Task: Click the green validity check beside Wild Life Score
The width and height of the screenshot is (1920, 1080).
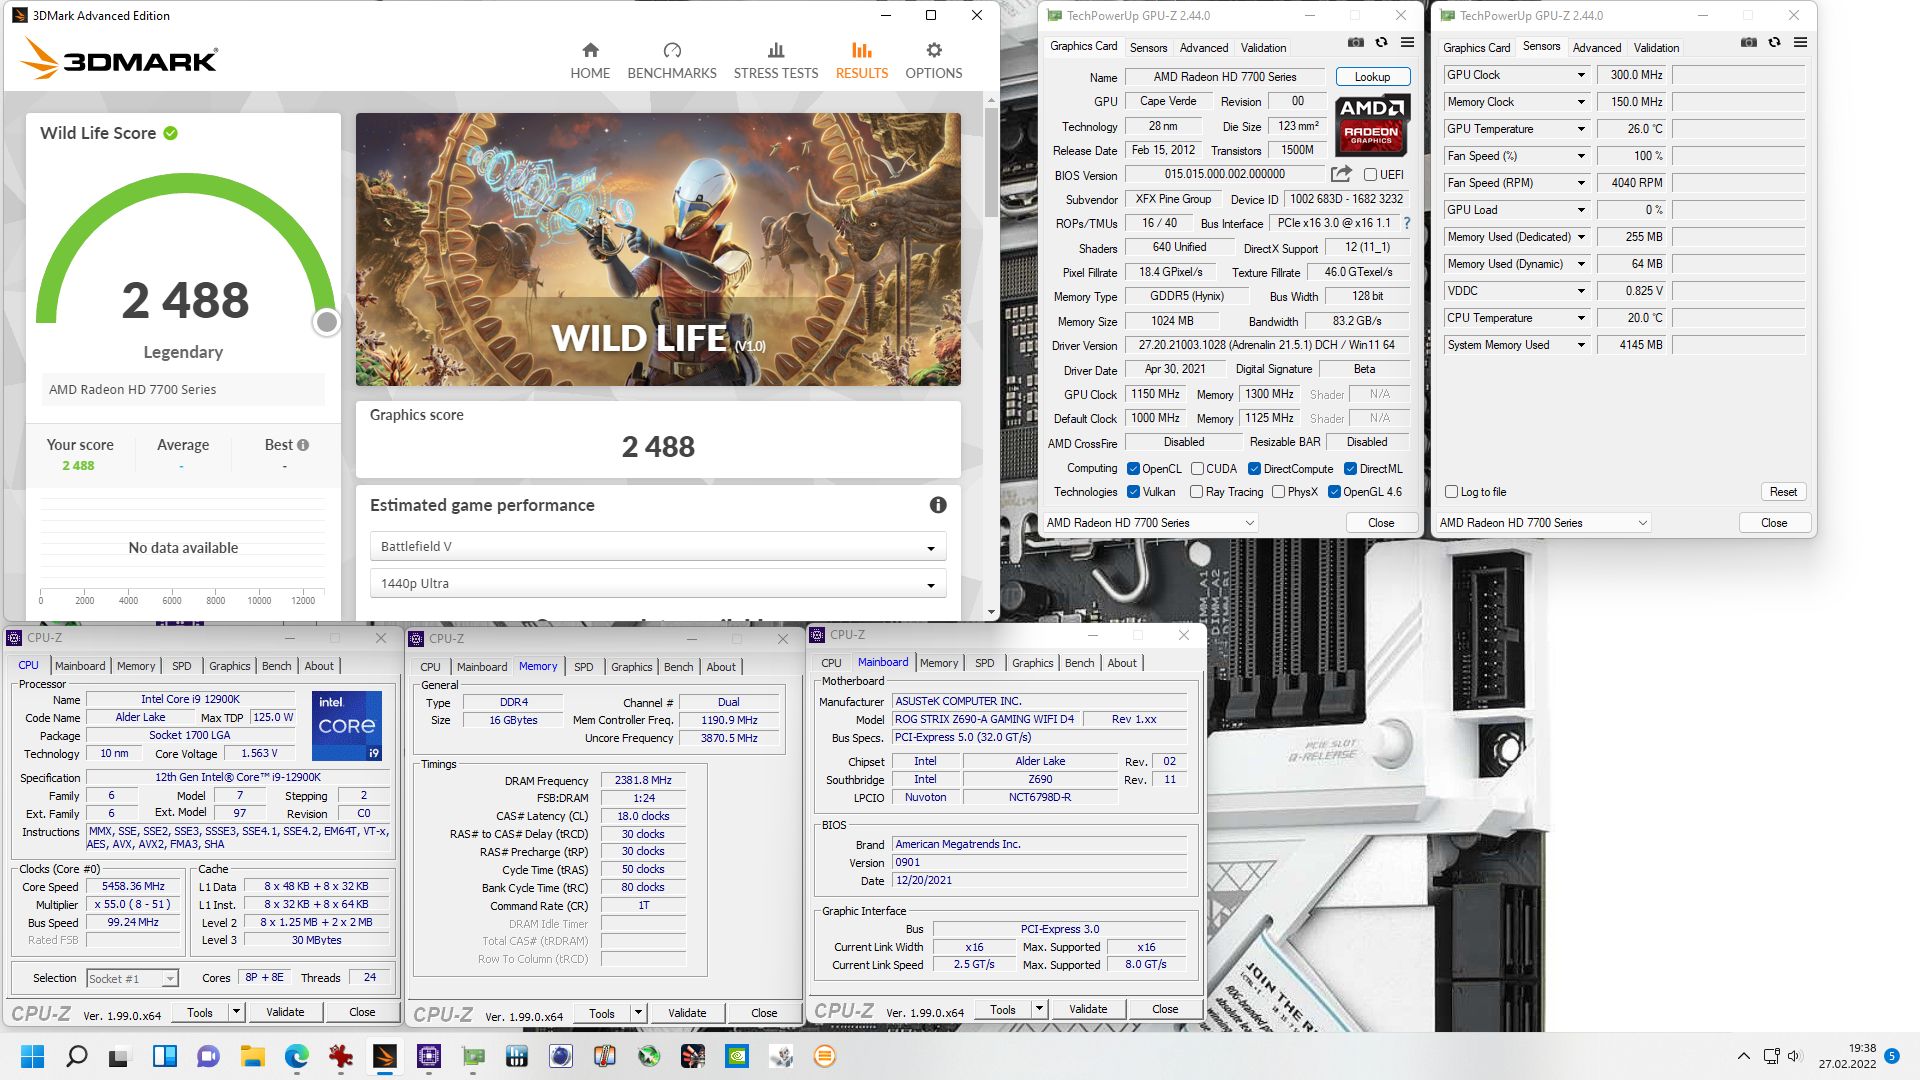Action: [171, 133]
